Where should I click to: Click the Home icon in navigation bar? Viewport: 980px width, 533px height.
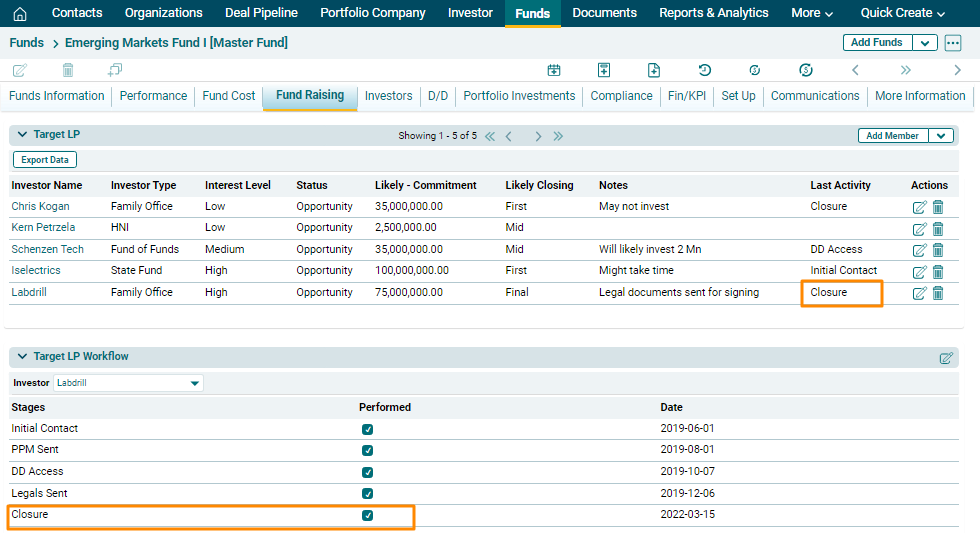click(20, 13)
